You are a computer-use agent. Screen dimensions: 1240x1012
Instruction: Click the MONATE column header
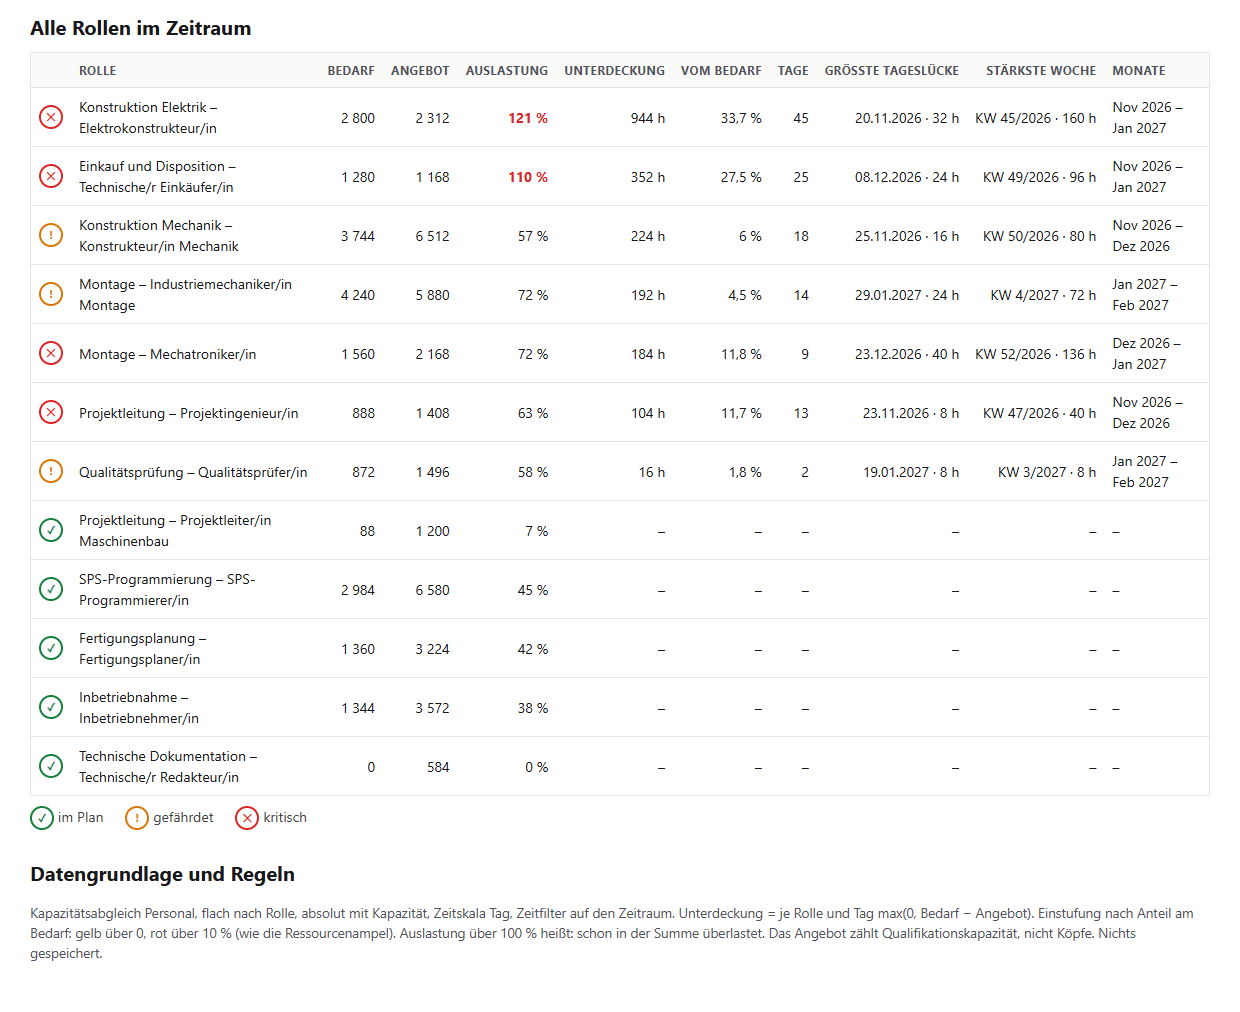(x=1139, y=71)
